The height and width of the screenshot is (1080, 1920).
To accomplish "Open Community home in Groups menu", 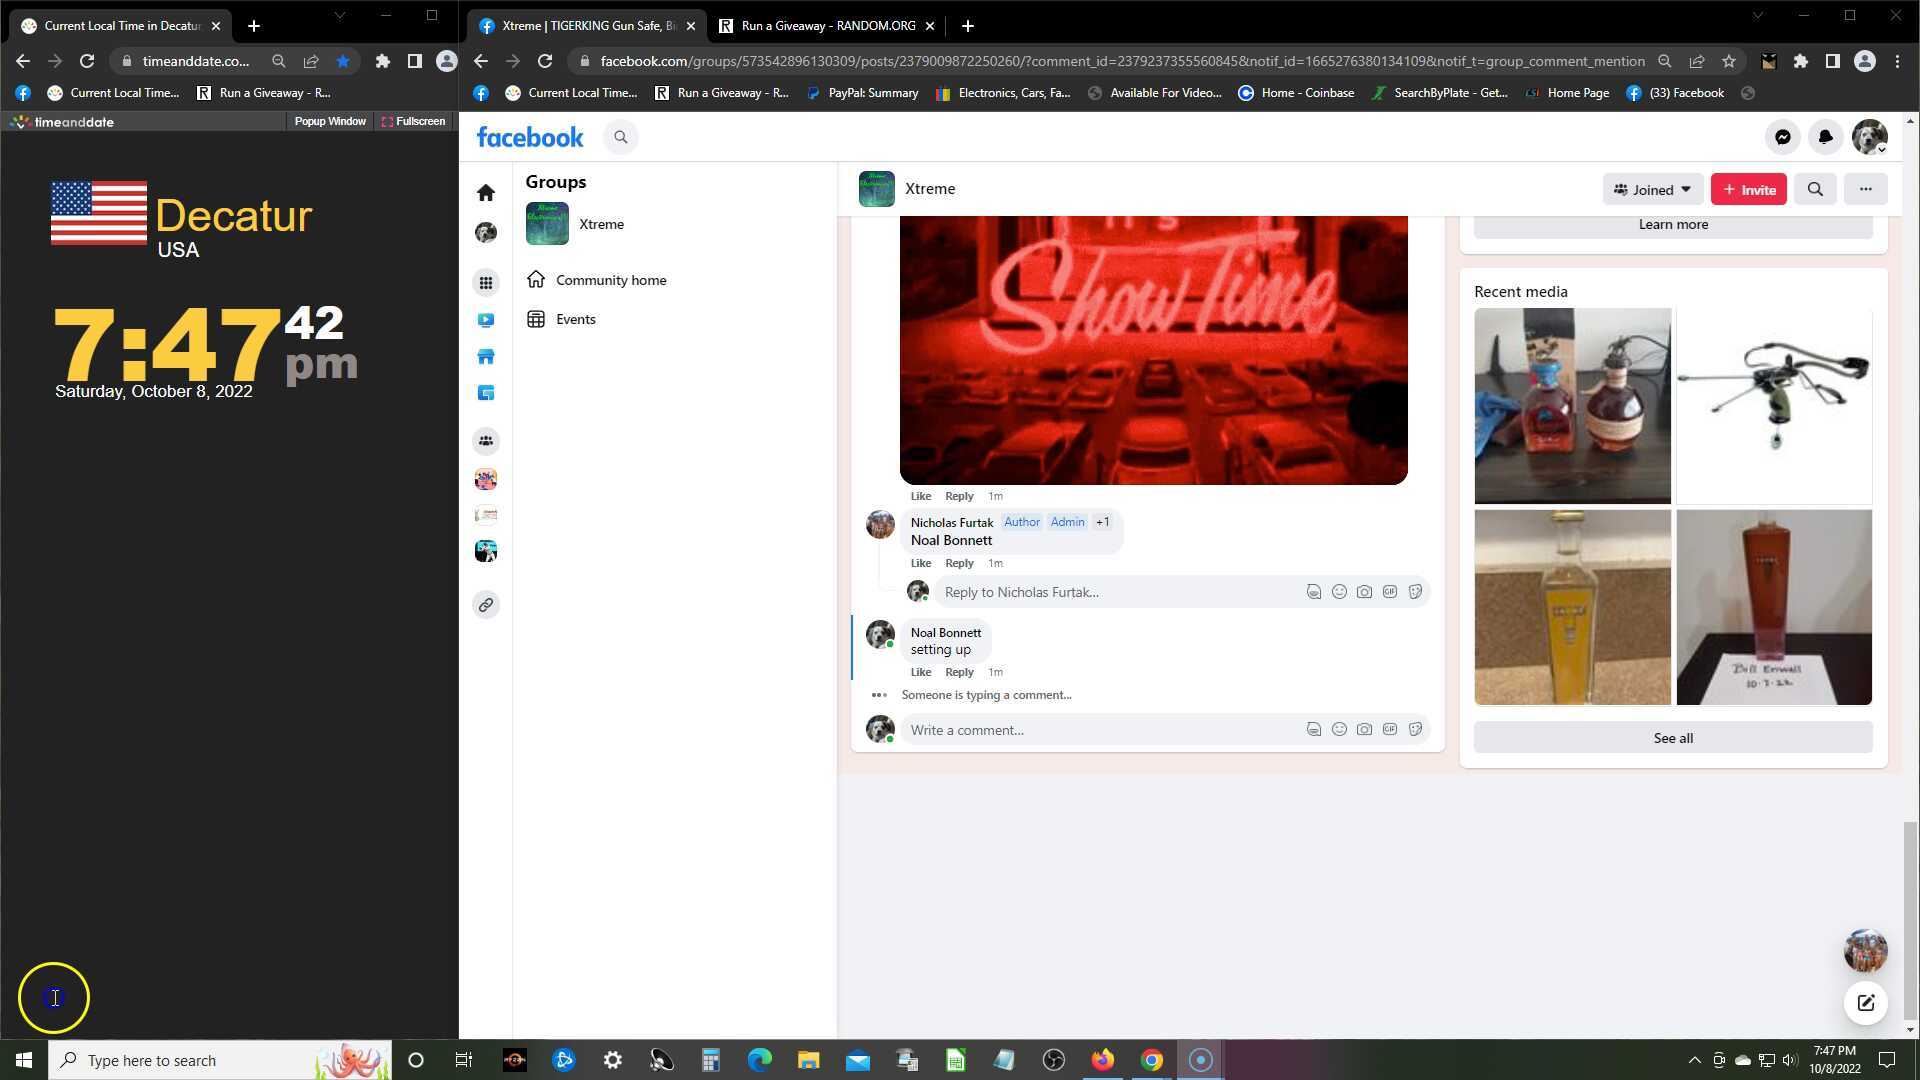I will (x=610, y=280).
